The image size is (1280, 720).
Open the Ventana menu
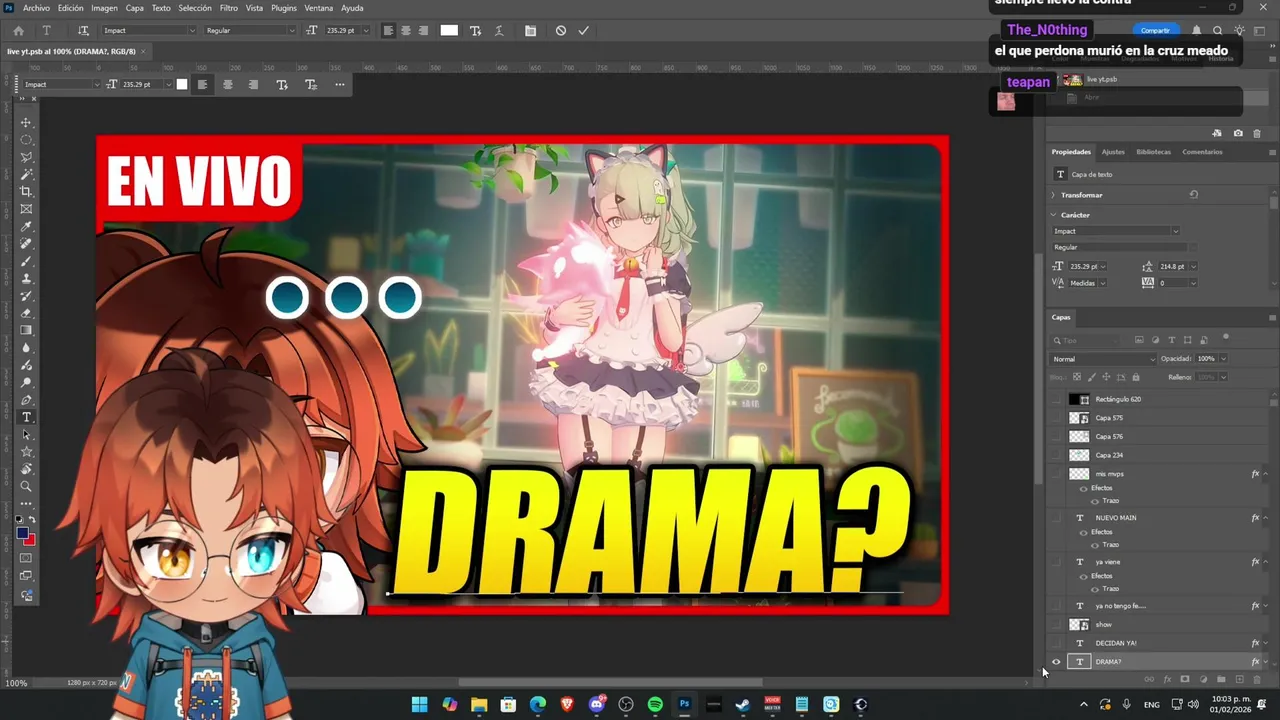tap(318, 8)
